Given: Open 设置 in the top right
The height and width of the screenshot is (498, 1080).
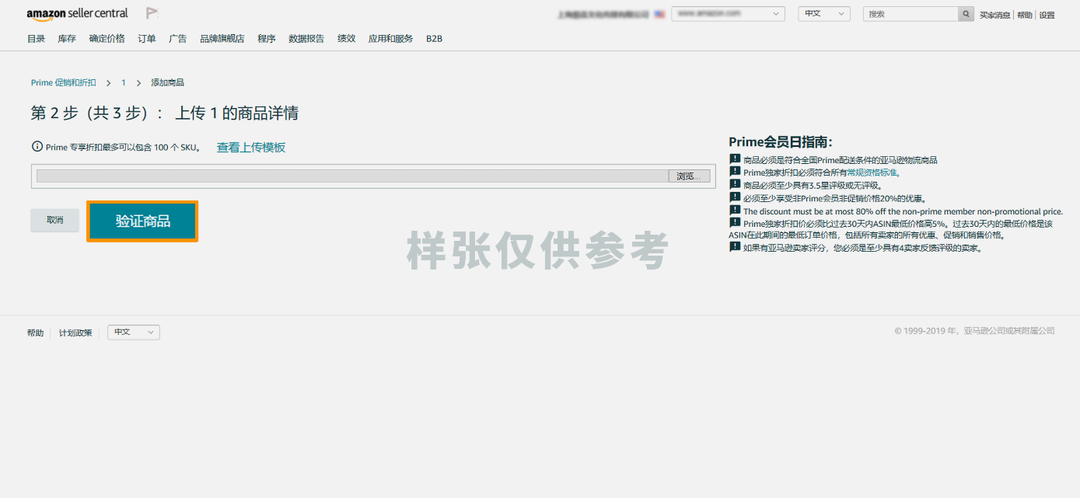Looking at the screenshot, I should click(1046, 15).
